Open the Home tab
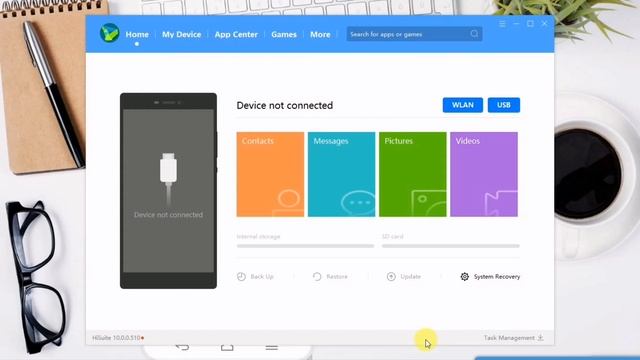The width and height of the screenshot is (640, 360). tap(137, 35)
